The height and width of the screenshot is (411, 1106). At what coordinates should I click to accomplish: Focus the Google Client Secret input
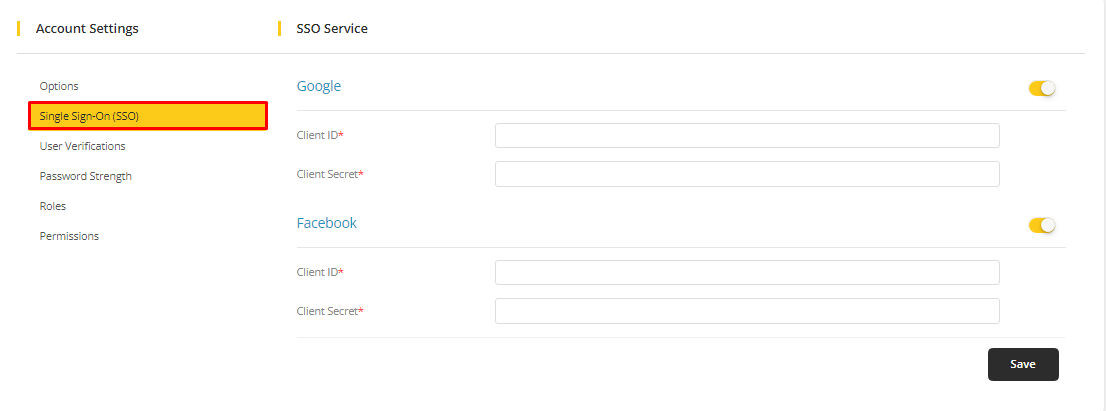coord(747,174)
